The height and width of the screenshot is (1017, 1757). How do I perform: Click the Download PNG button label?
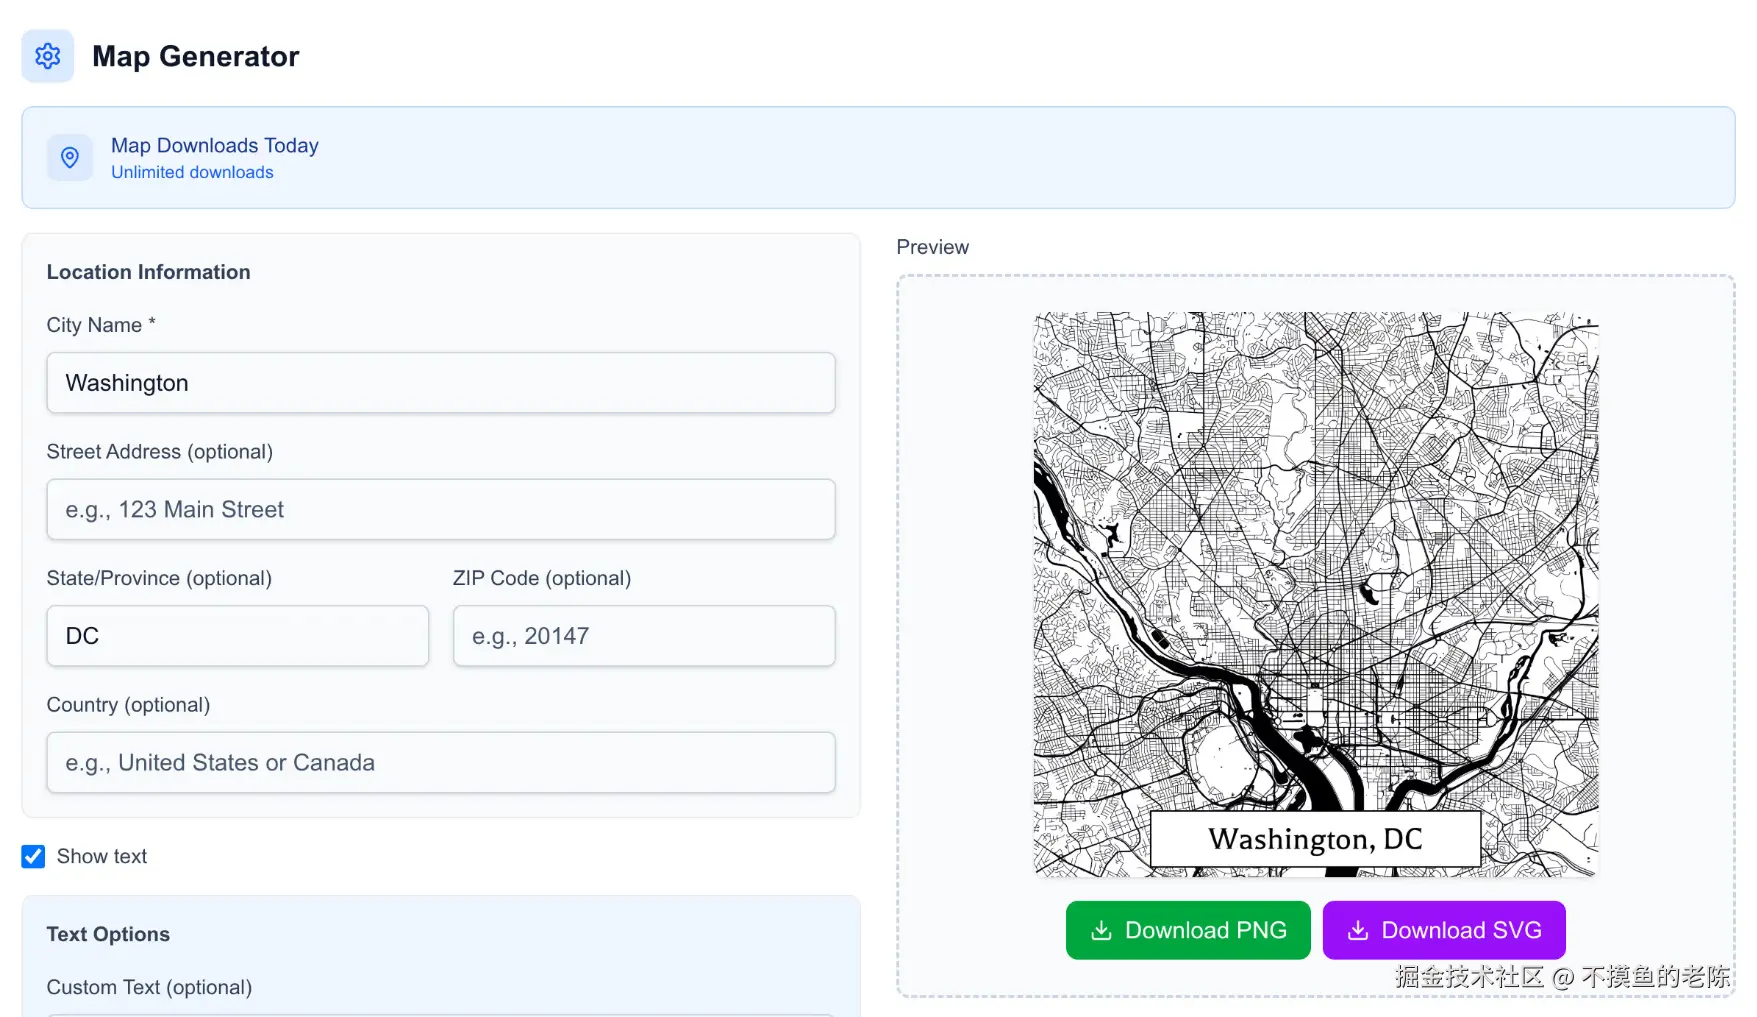click(x=1206, y=930)
